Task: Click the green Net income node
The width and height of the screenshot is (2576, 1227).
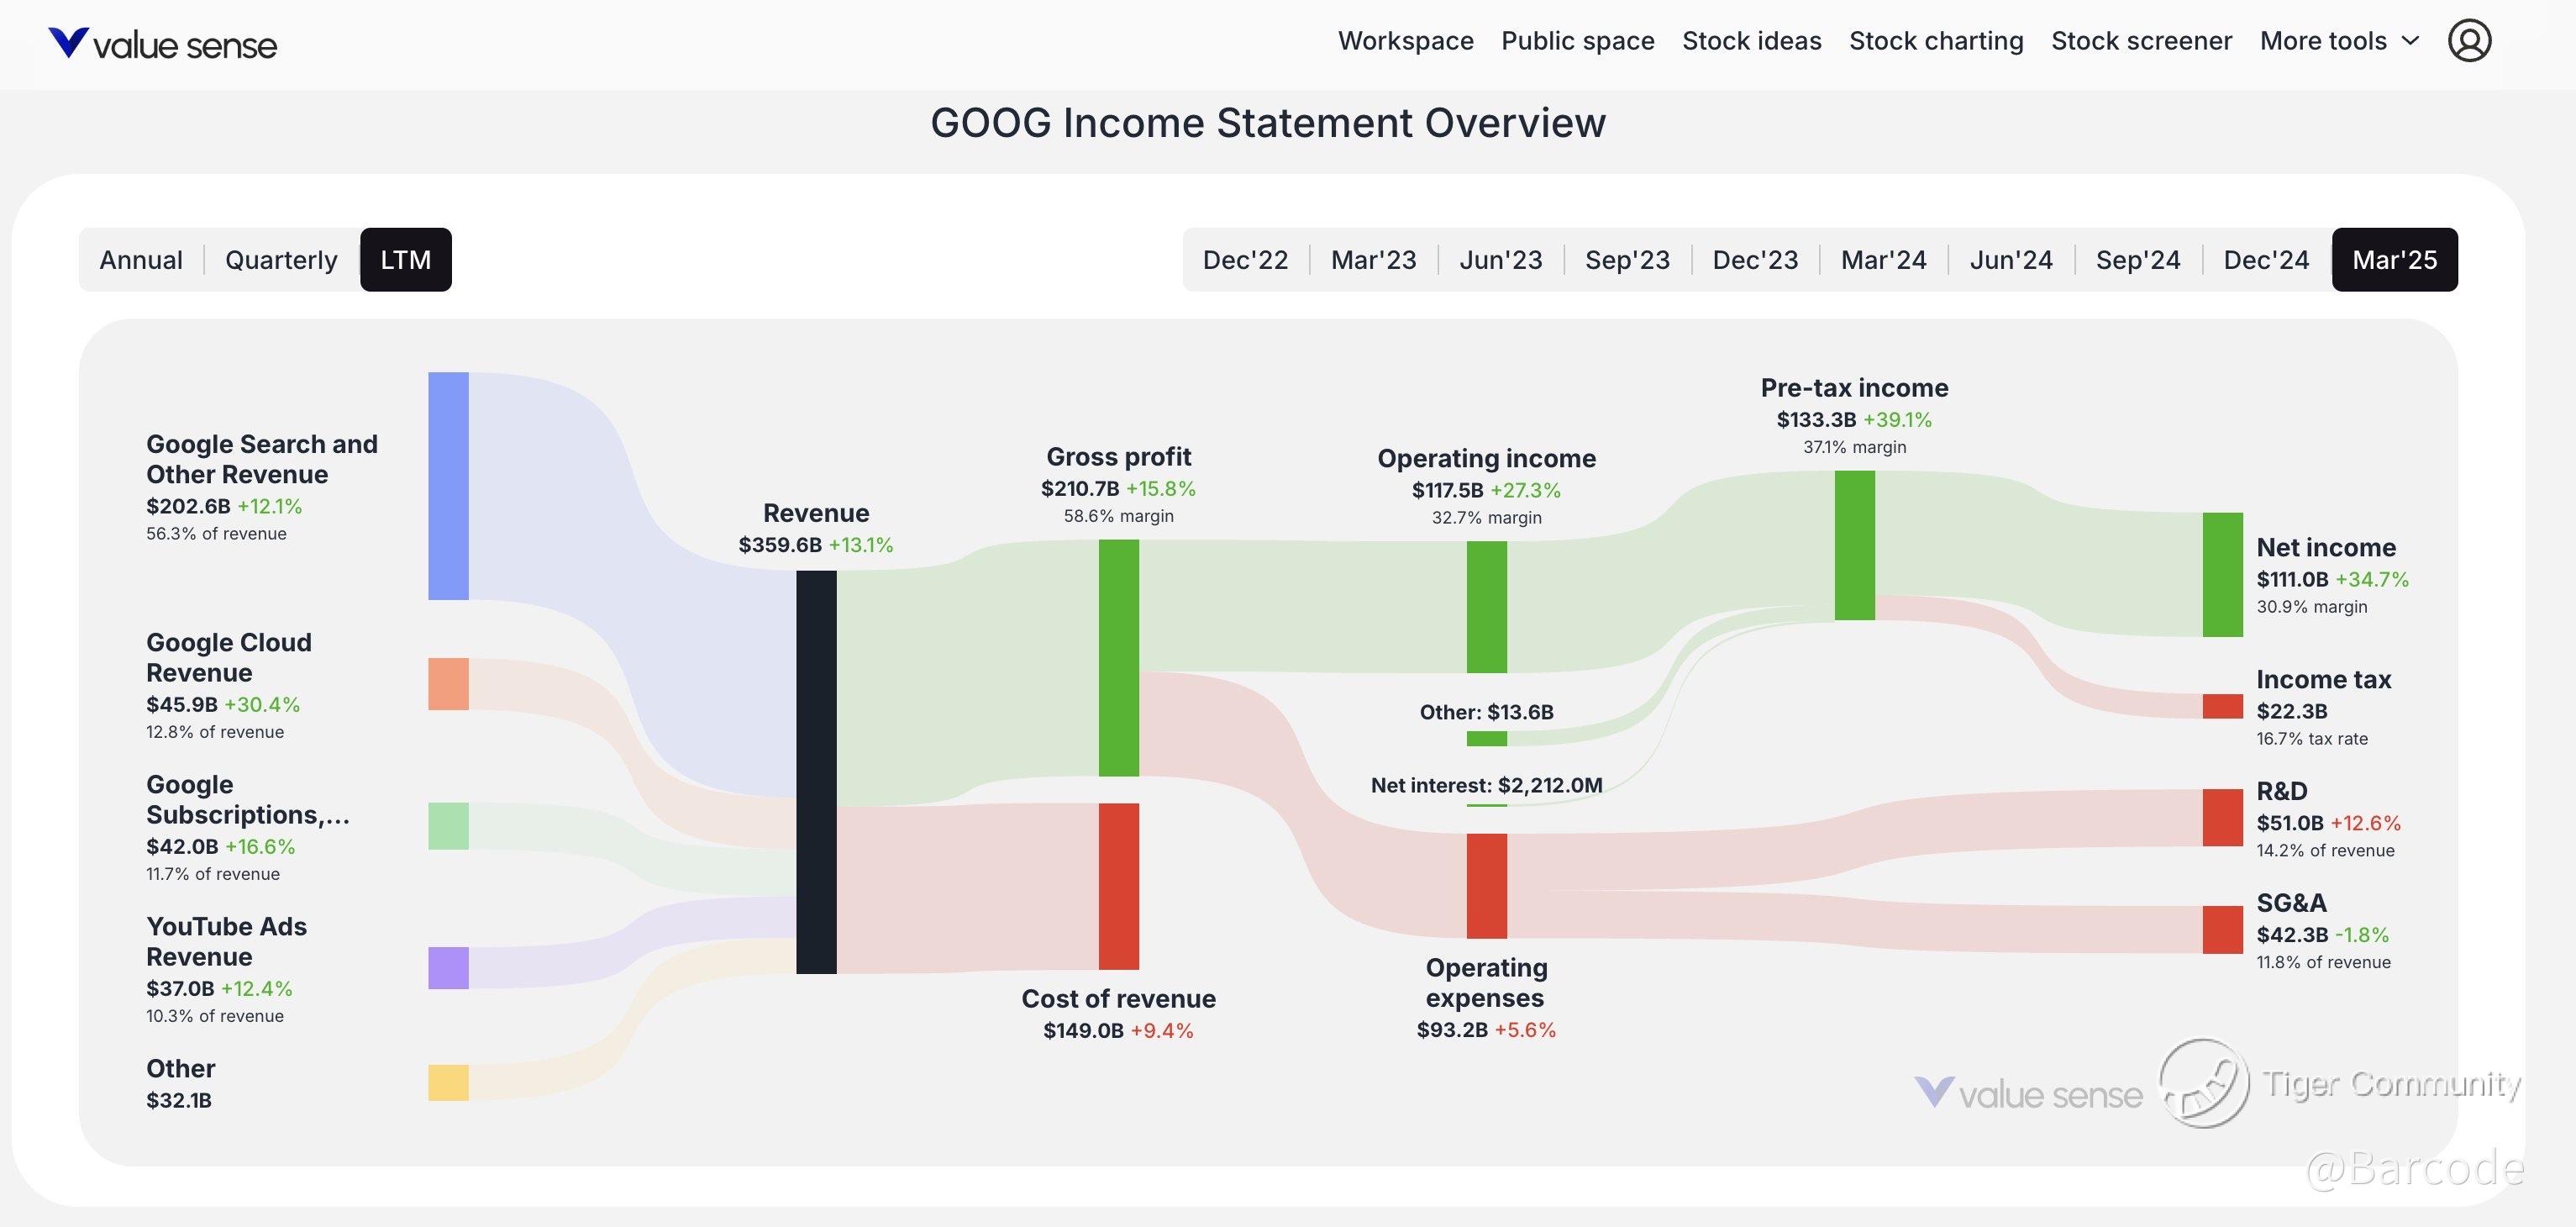Action: (2222, 575)
